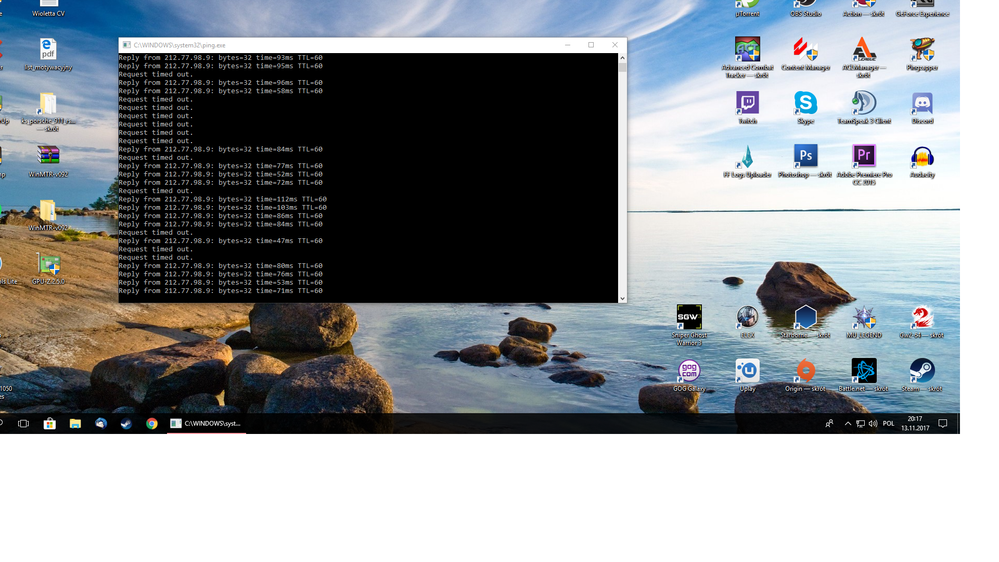The width and height of the screenshot is (999, 562).
Task: Open Adobe Premiere Pro shortcut
Action: pos(864,157)
